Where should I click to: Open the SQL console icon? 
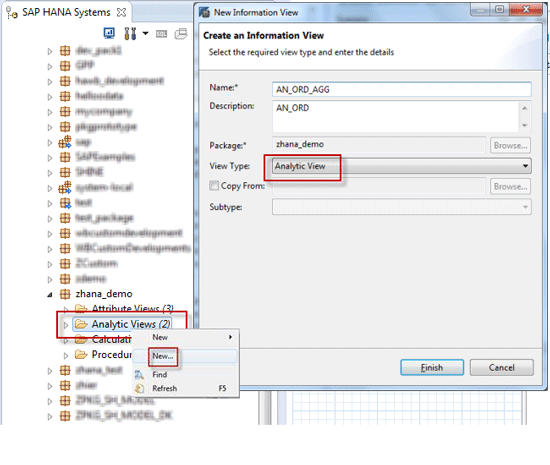coord(161,34)
